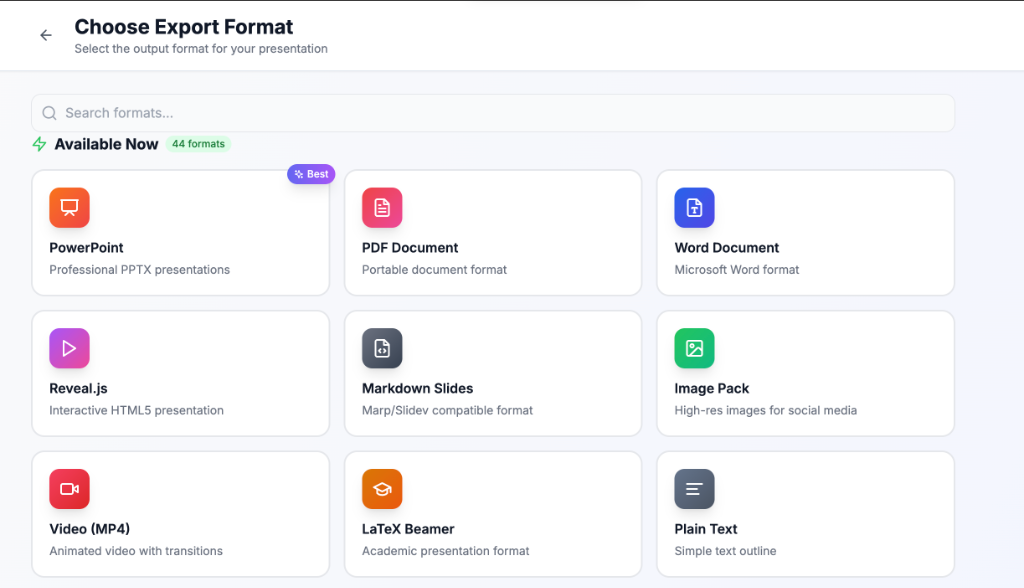
Task: Click the 44 formats count badge
Action: pos(197,143)
